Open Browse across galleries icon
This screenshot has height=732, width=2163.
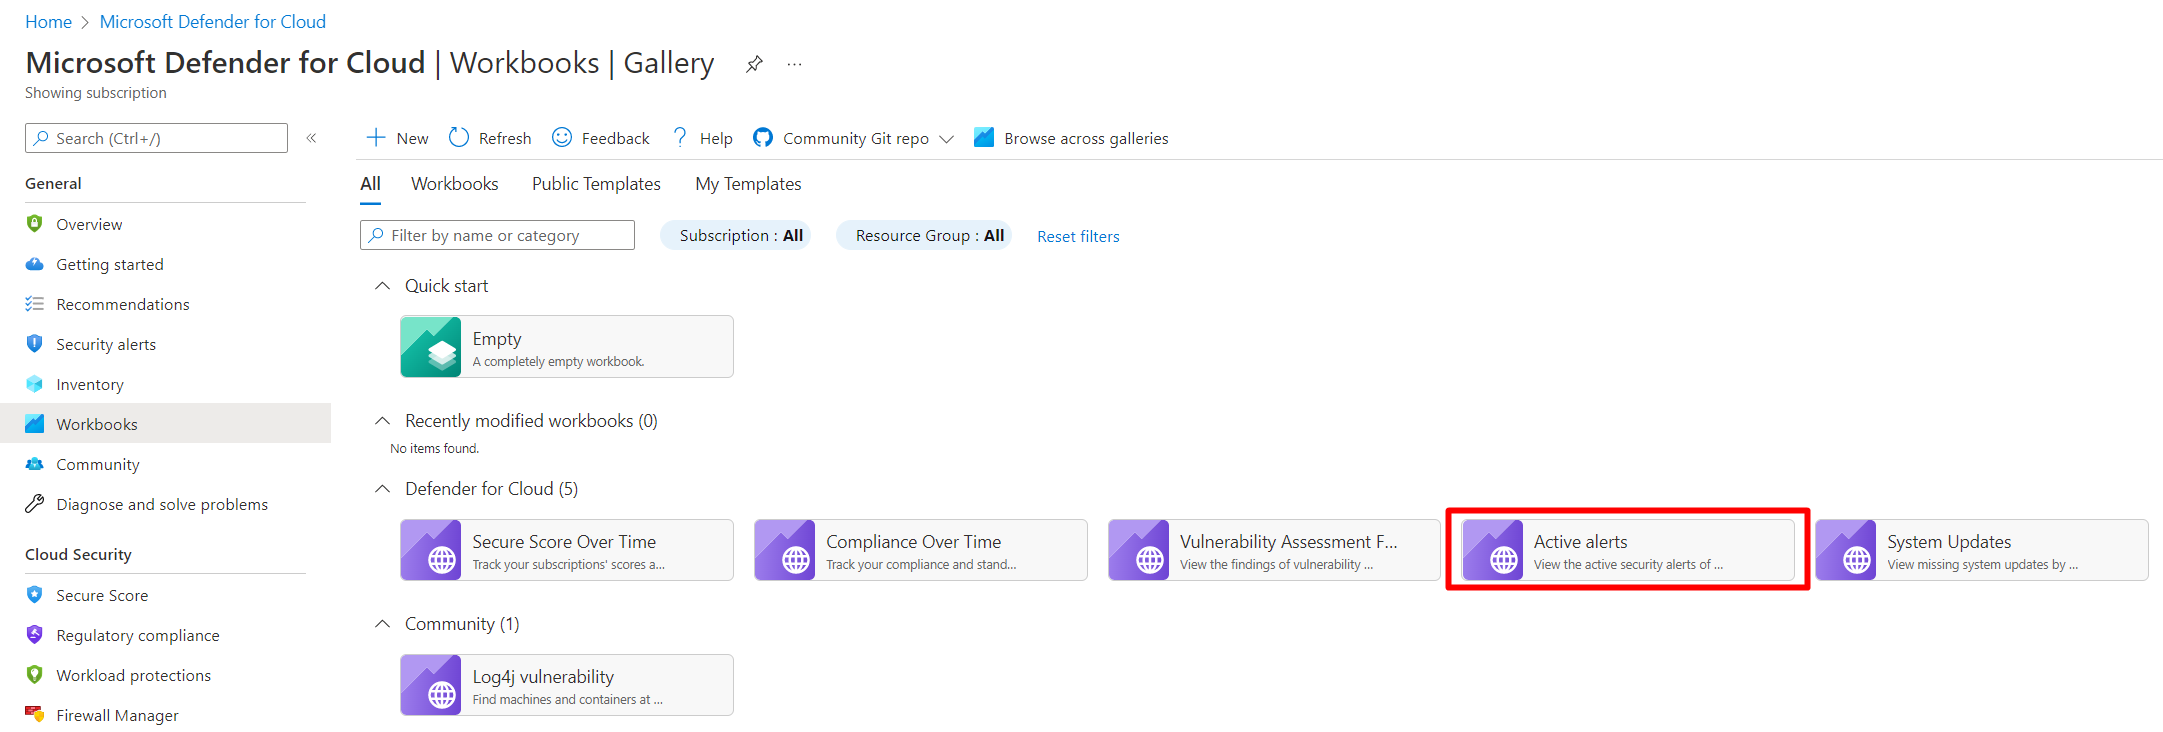coord(984,137)
